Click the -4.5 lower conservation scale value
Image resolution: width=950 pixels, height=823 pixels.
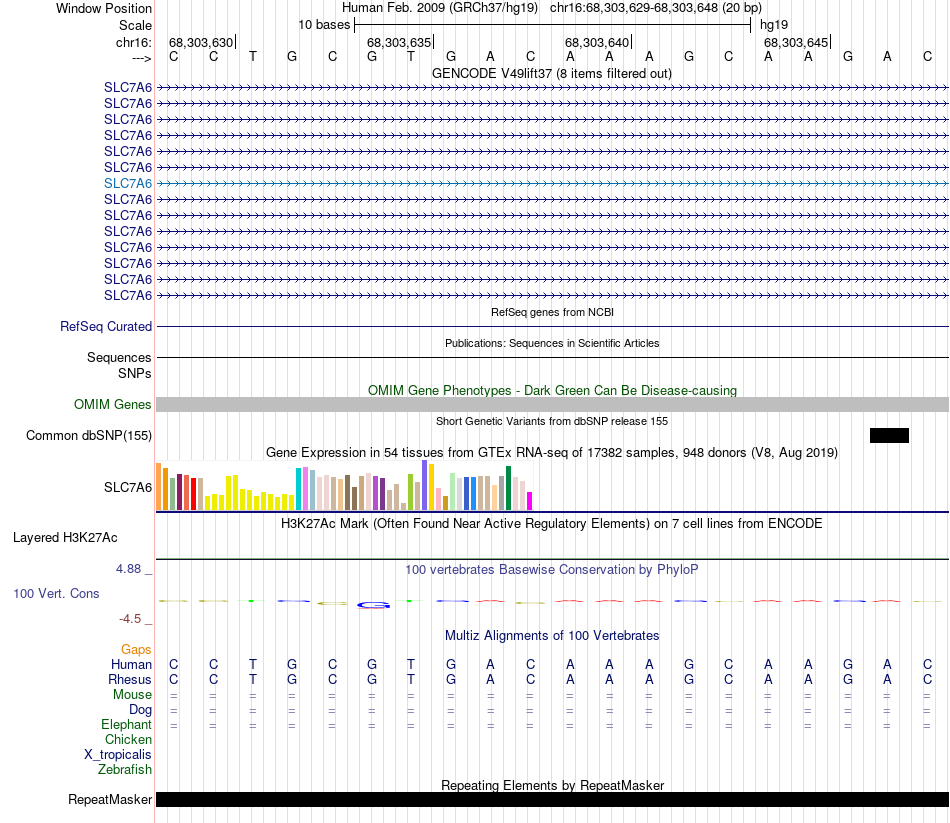[x=130, y=619]
